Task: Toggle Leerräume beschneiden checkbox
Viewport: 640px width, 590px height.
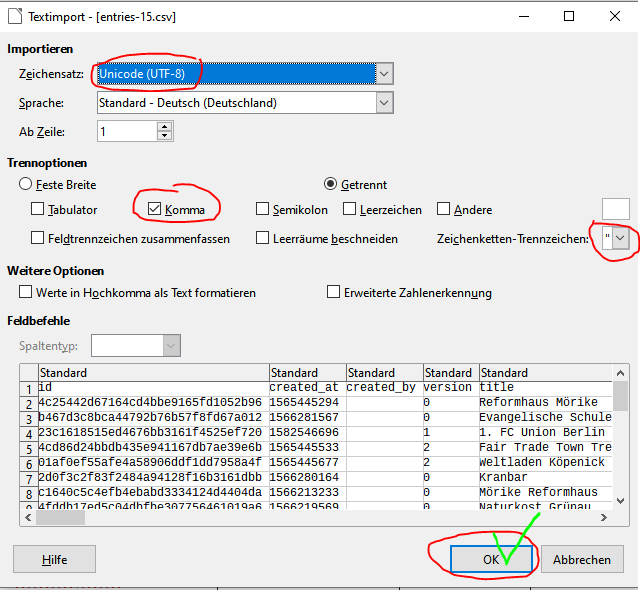Action: 262,238
